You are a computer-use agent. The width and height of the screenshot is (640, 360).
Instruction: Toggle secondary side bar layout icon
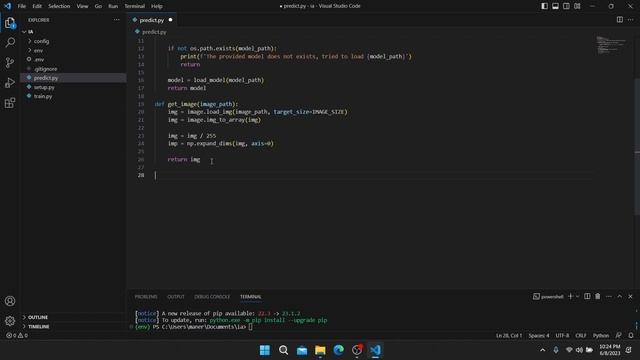pyautogui.click(x=566, y=6)
